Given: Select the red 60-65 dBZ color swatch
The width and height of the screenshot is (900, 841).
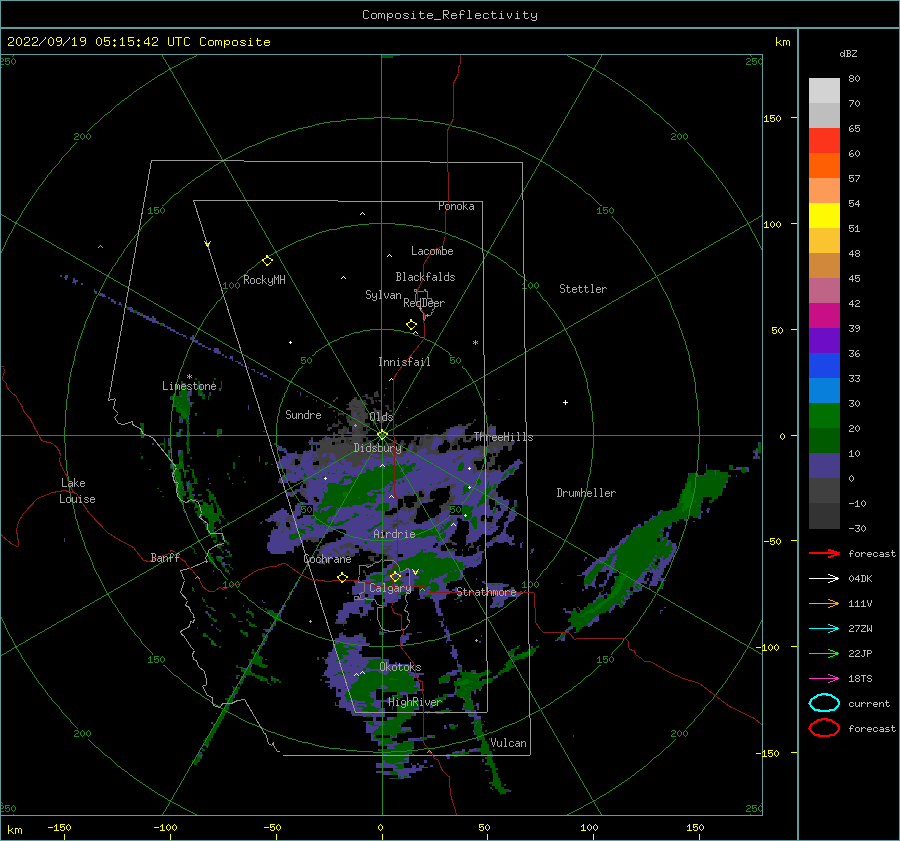Looking at the screenshot, I should tap(824, 140).
